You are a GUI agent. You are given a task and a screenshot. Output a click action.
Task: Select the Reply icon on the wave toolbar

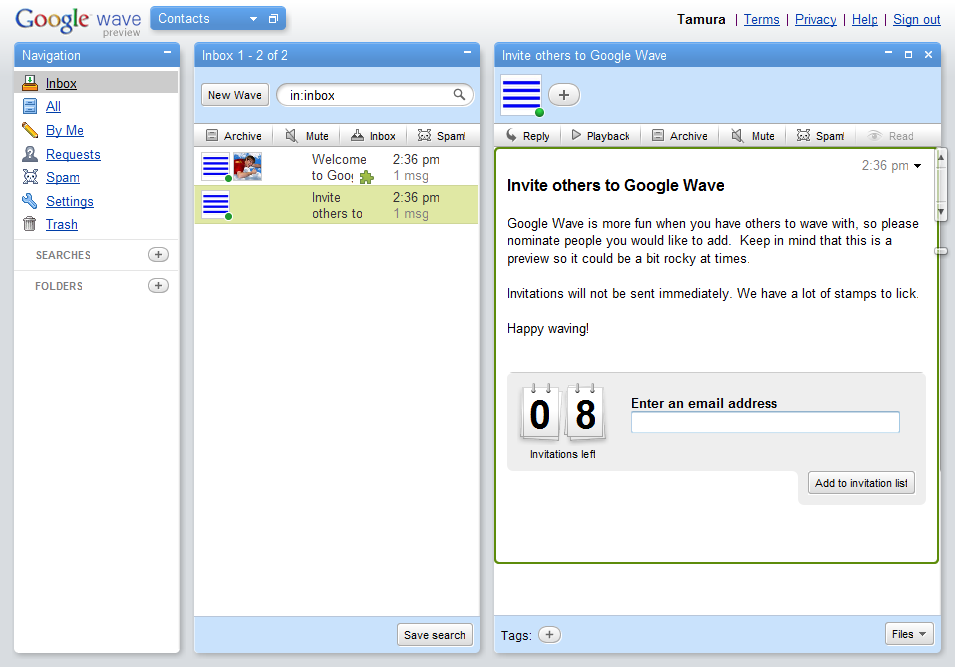(x=510, y=135)
